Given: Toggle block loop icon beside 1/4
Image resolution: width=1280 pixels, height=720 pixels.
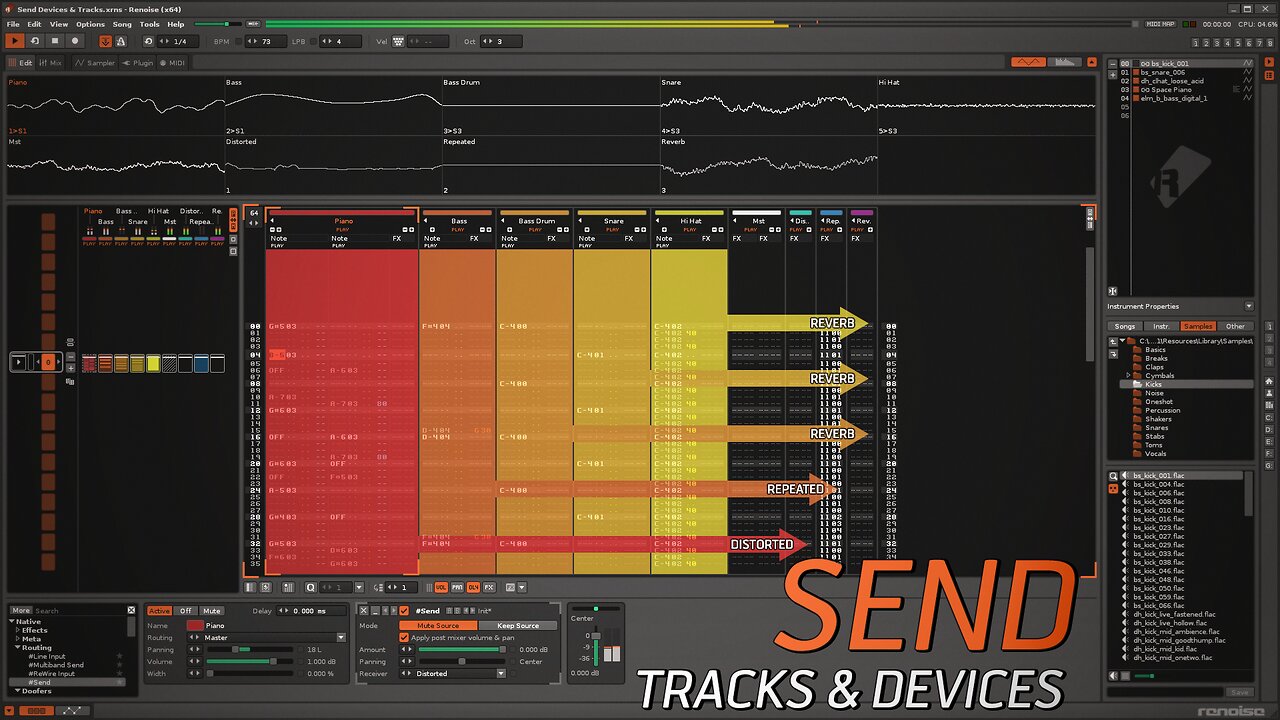Looking at the screenshot, I should click(x=149, y=41).
